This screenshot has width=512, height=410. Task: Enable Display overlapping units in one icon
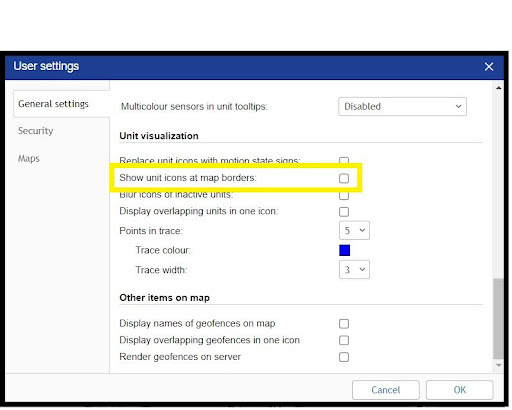(344, 212)
